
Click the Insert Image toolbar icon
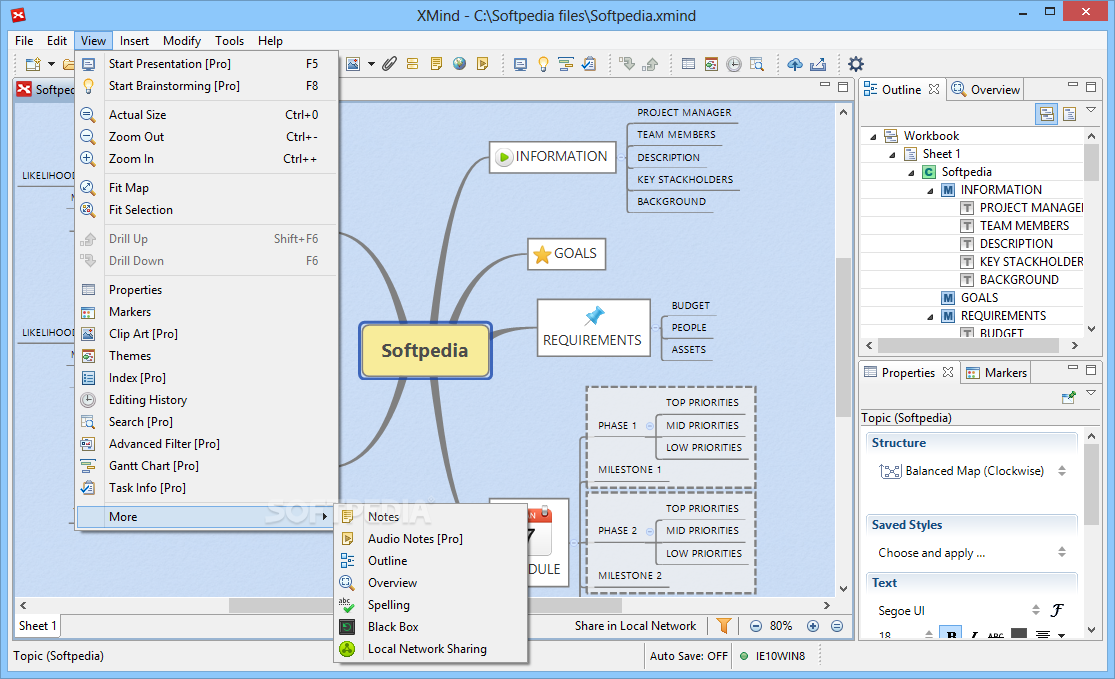point(353,64)
